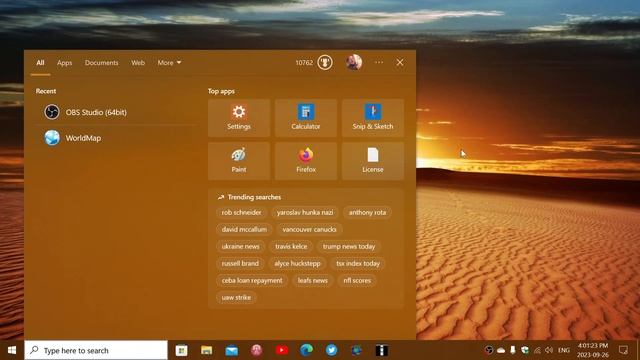Switch to the Documents tab
Viewport: 640px width, 360px height.
tap(102, 63)
